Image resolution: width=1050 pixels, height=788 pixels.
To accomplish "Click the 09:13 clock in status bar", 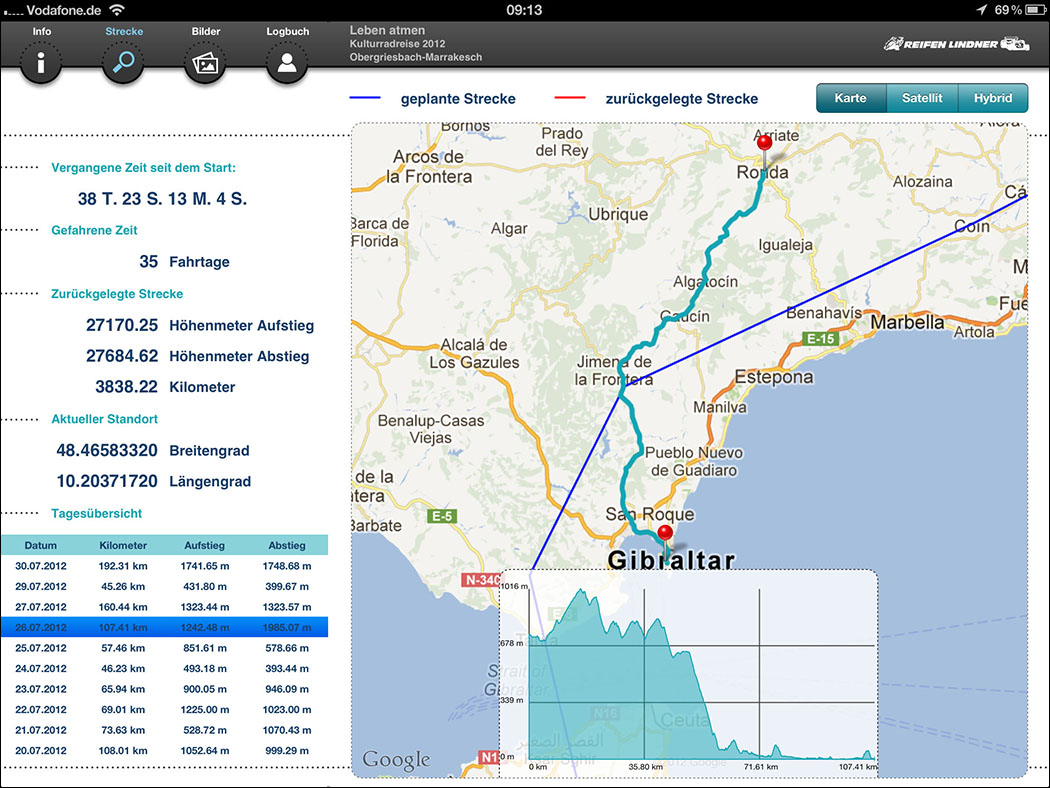I will [524, 10].
